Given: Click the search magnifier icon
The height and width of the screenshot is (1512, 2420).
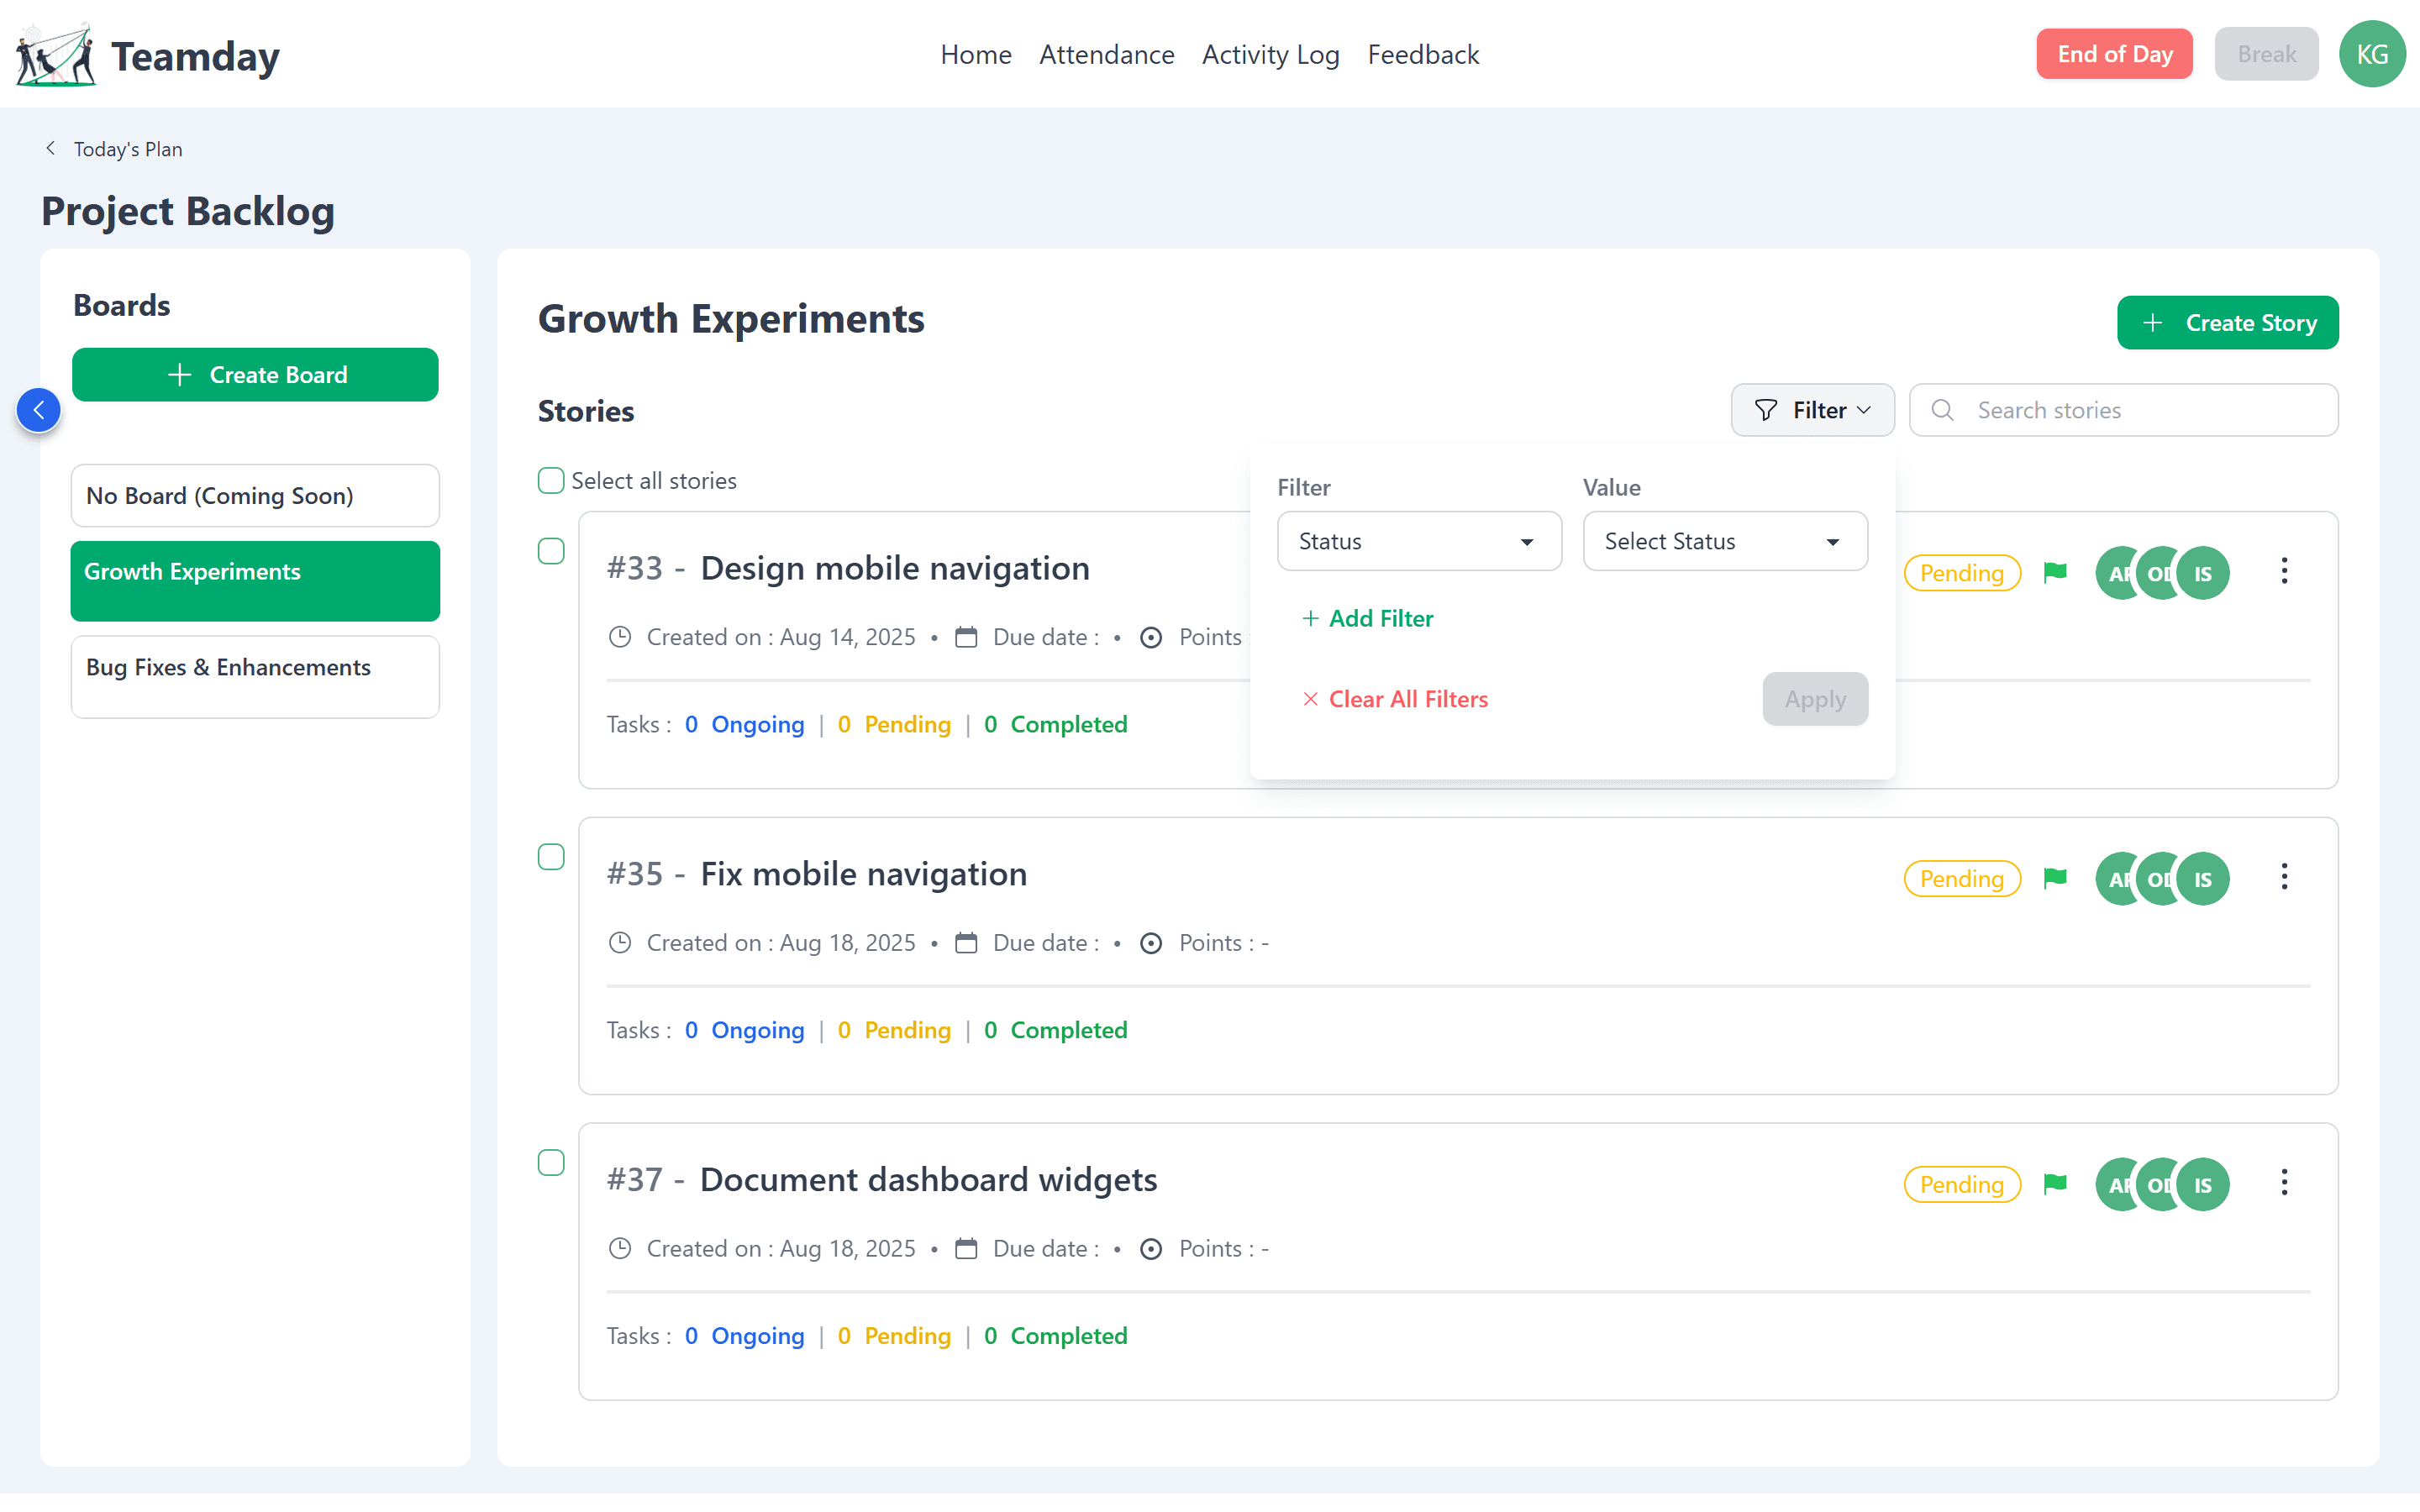Looking at the screenshot, I should point(1942,410).
